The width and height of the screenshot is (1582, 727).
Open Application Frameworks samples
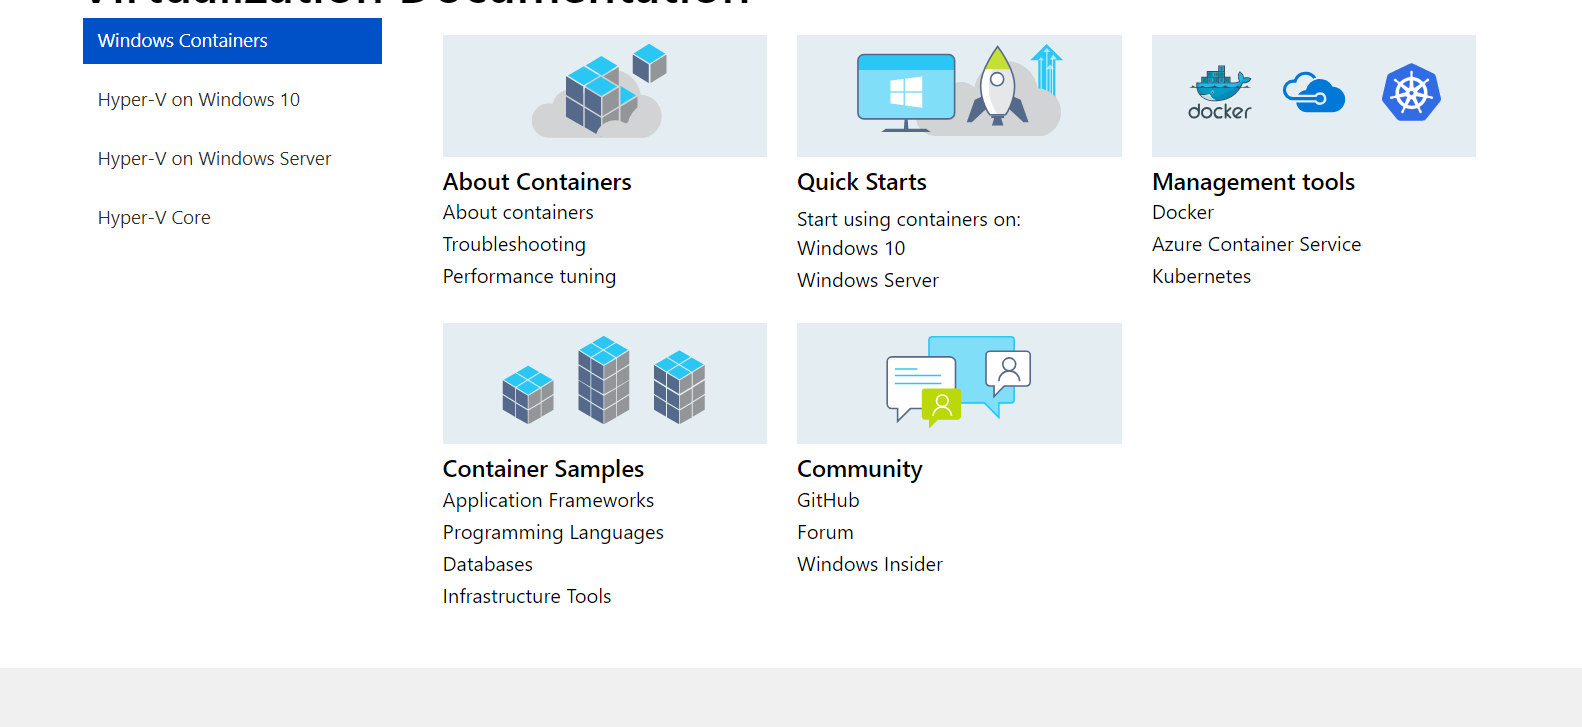click(x=548, y=501)
